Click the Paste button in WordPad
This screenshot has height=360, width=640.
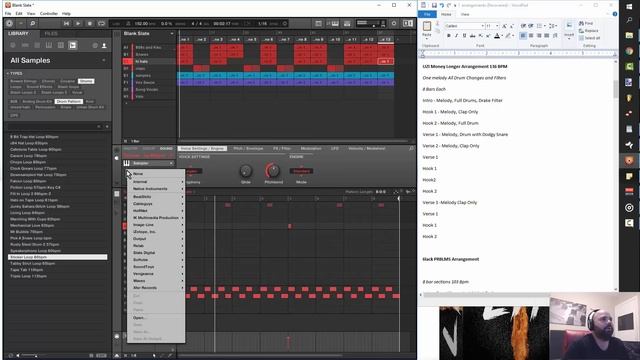tap(427, 29)
